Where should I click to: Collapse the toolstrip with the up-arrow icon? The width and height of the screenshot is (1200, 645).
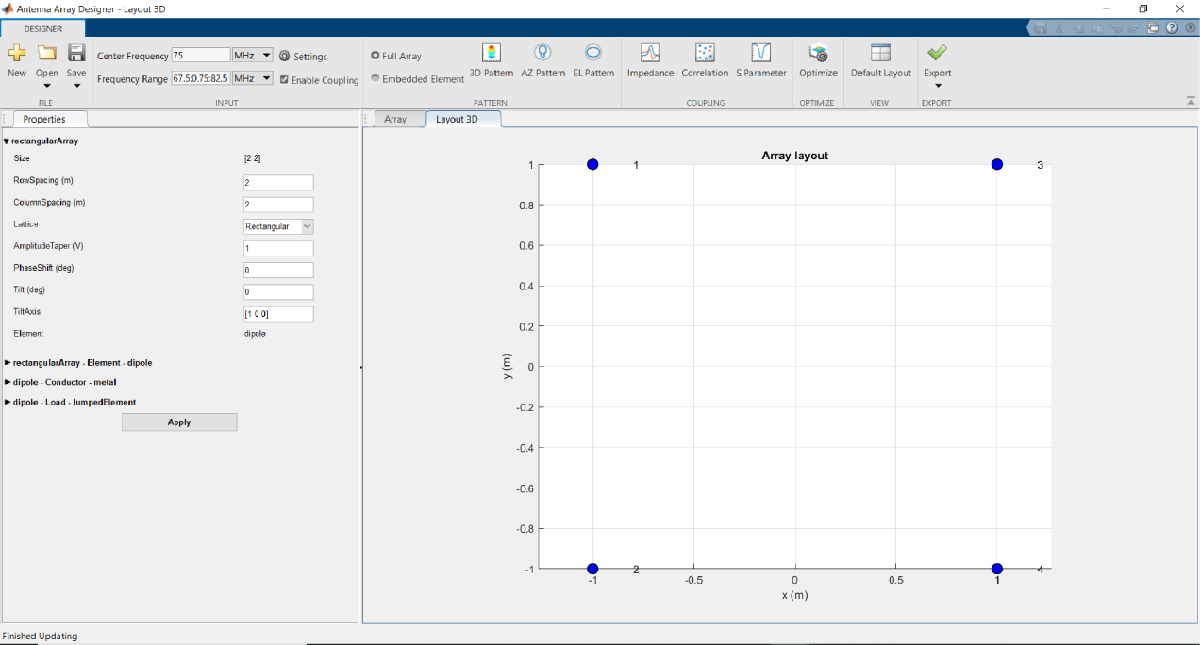[x=1191, y=100]
